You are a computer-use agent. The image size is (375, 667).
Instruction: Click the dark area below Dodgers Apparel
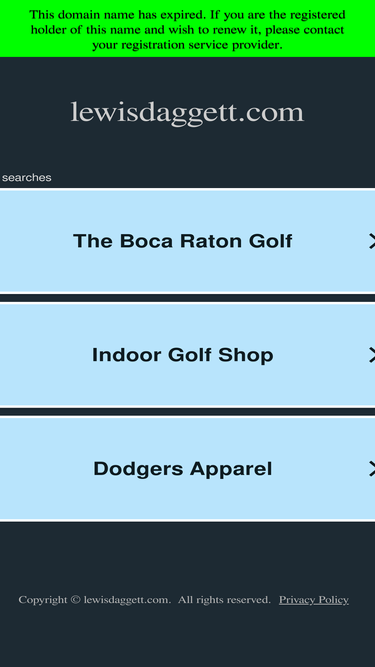[188, 553]
